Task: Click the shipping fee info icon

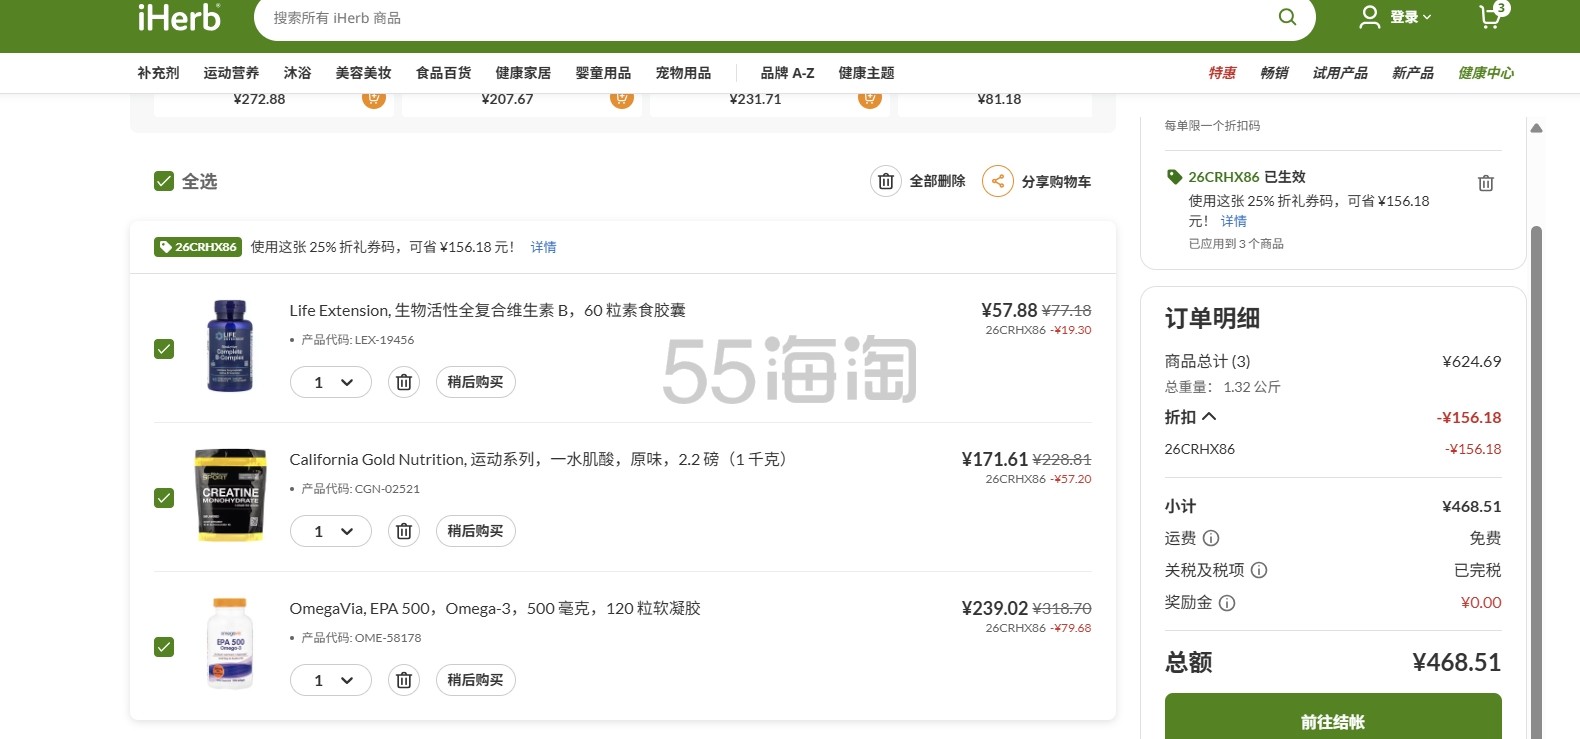Action: 1211,538
